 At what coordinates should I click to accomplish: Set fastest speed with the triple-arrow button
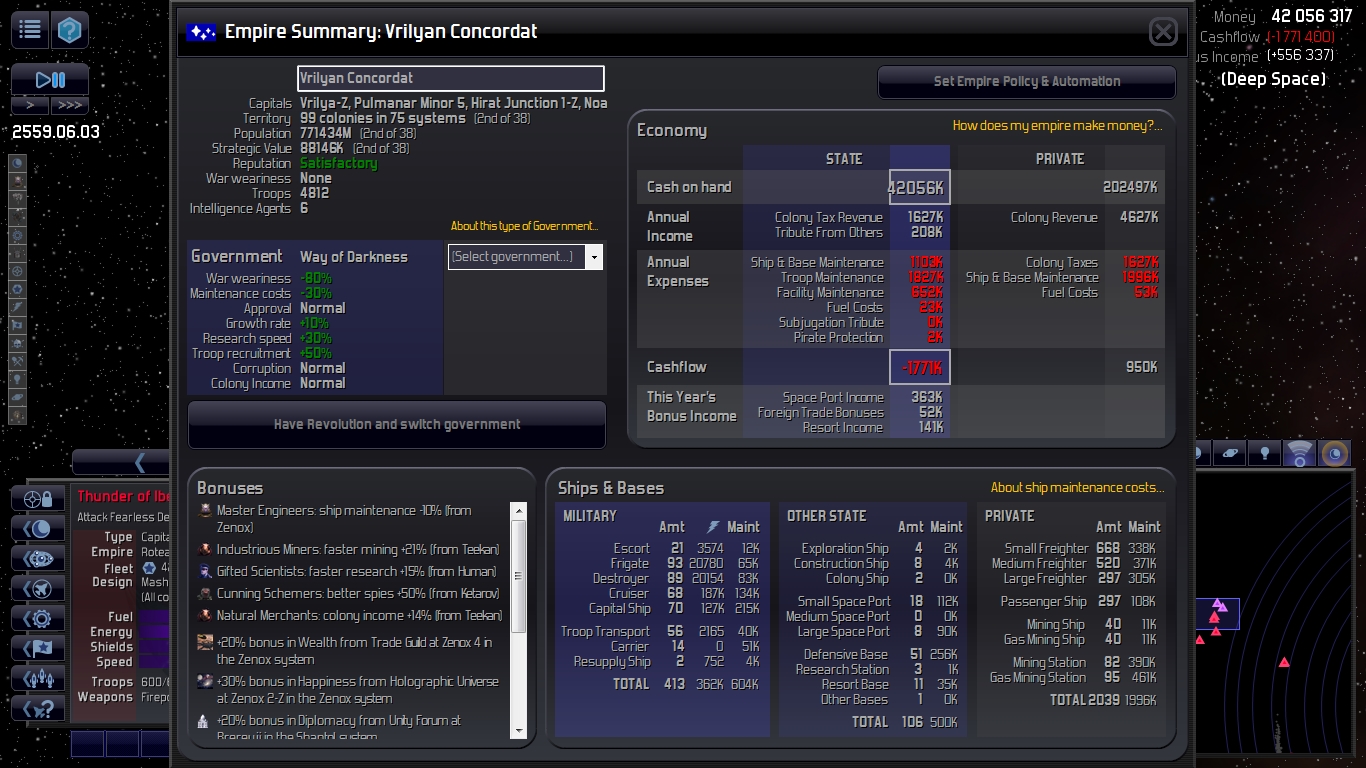(x=70, y=105)
